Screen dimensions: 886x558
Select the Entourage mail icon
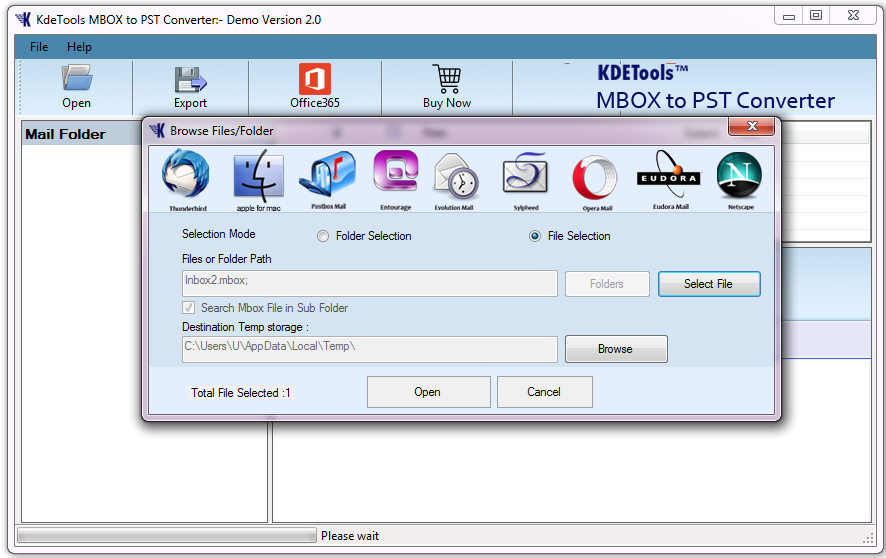point(395,175)
